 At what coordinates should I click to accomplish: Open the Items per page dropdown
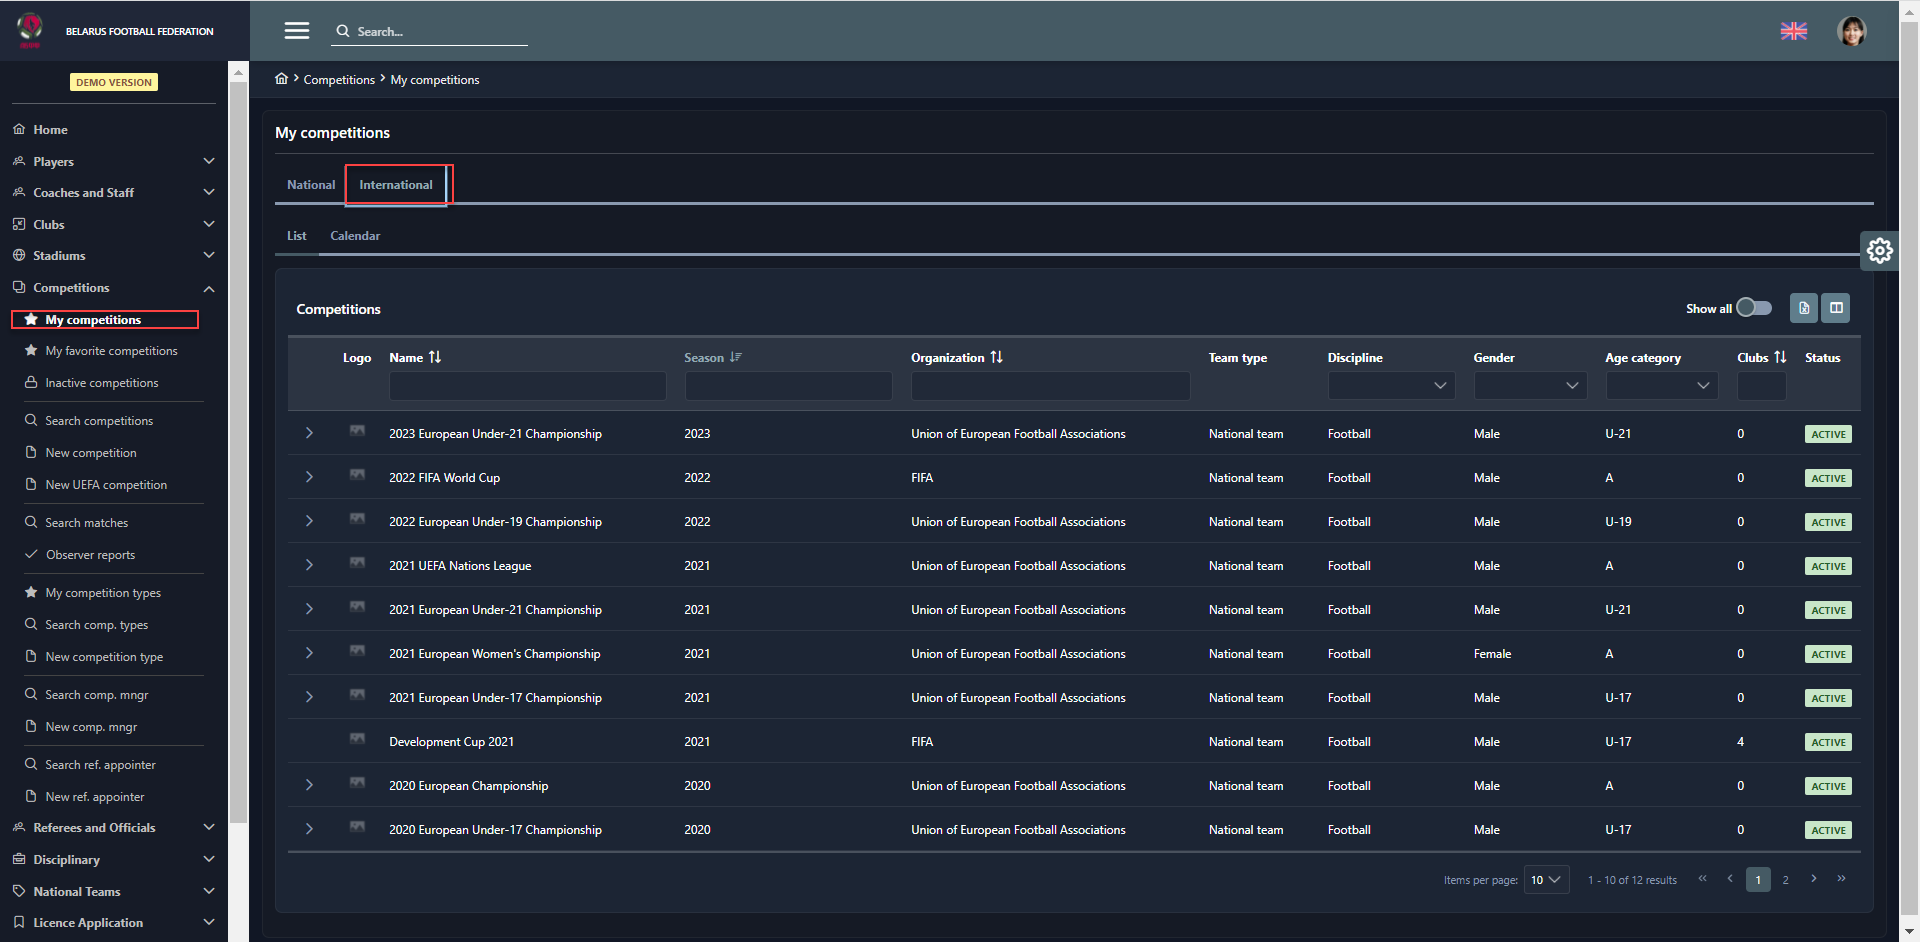(x=1546, y=880)
